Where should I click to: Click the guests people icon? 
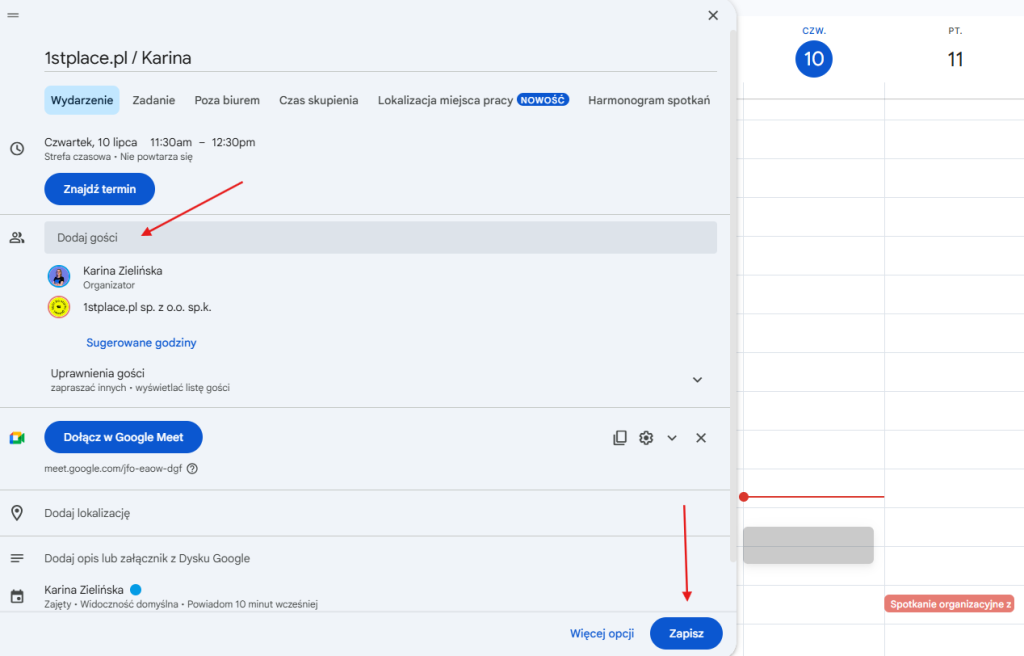(x=17, y=238)
